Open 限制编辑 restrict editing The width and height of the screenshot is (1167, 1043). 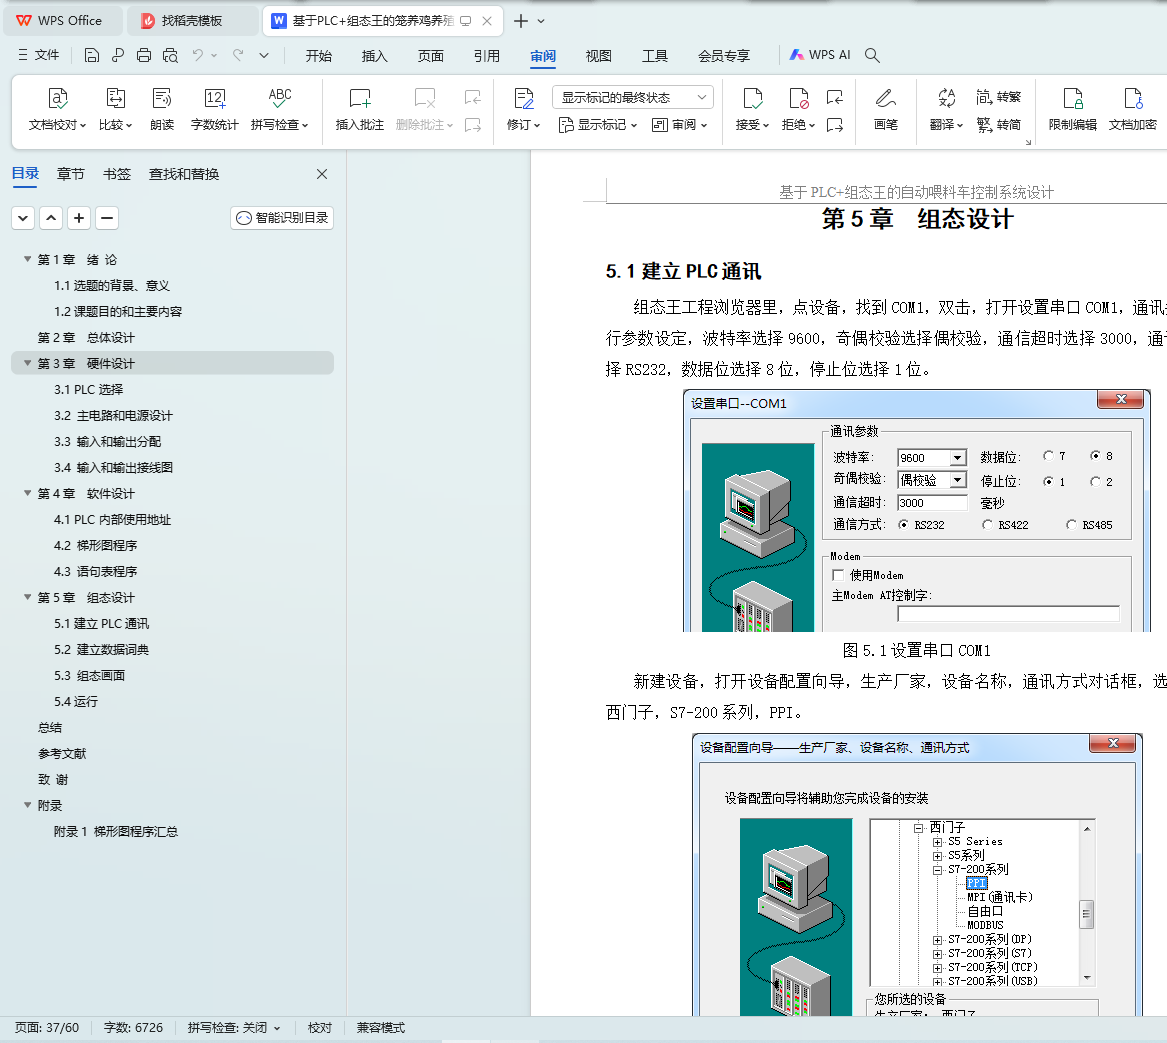click(x=1072, y=109)
